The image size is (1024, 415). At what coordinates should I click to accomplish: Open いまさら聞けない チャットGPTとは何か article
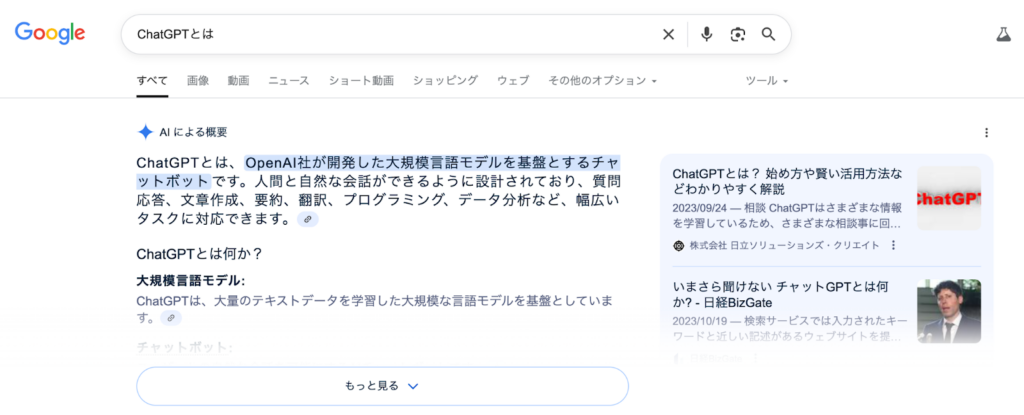(x=780, y=295)
